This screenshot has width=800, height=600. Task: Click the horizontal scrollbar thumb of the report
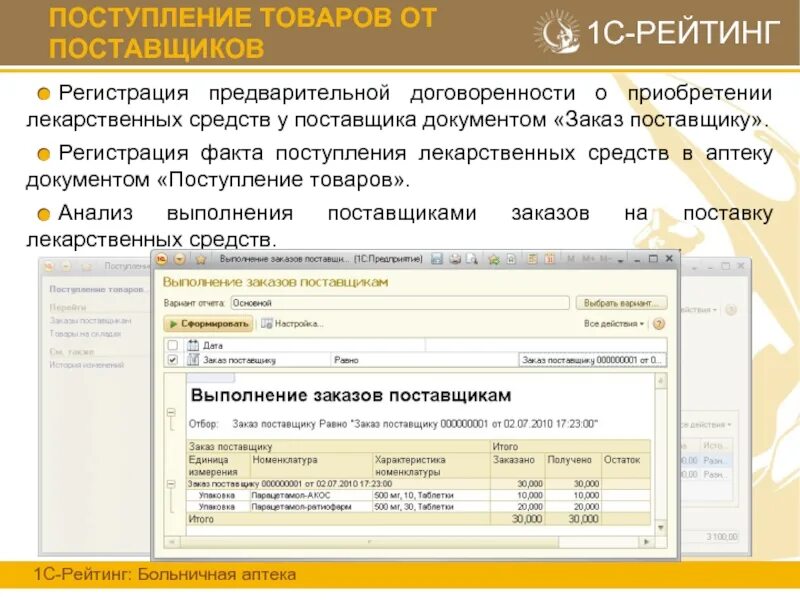tap(369, 542)
